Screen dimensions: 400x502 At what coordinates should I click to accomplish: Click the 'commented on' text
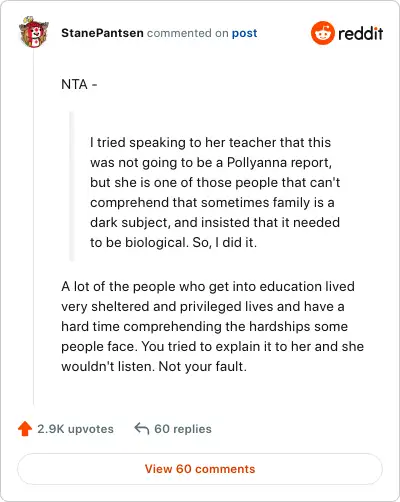(188, 33)
